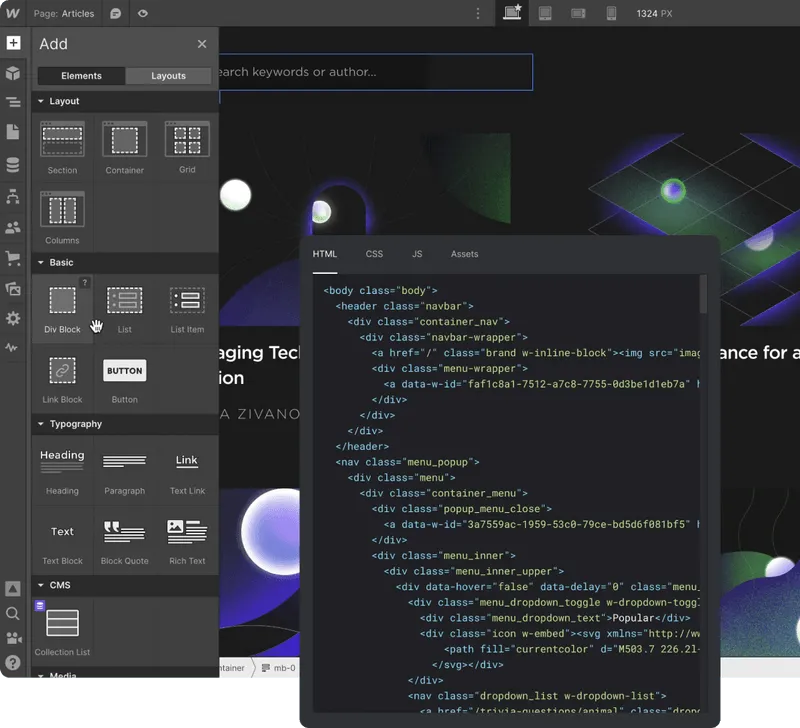Toggle preview mode with the eye icon
This screenshot has width=800, height=728.
point(143,13)
